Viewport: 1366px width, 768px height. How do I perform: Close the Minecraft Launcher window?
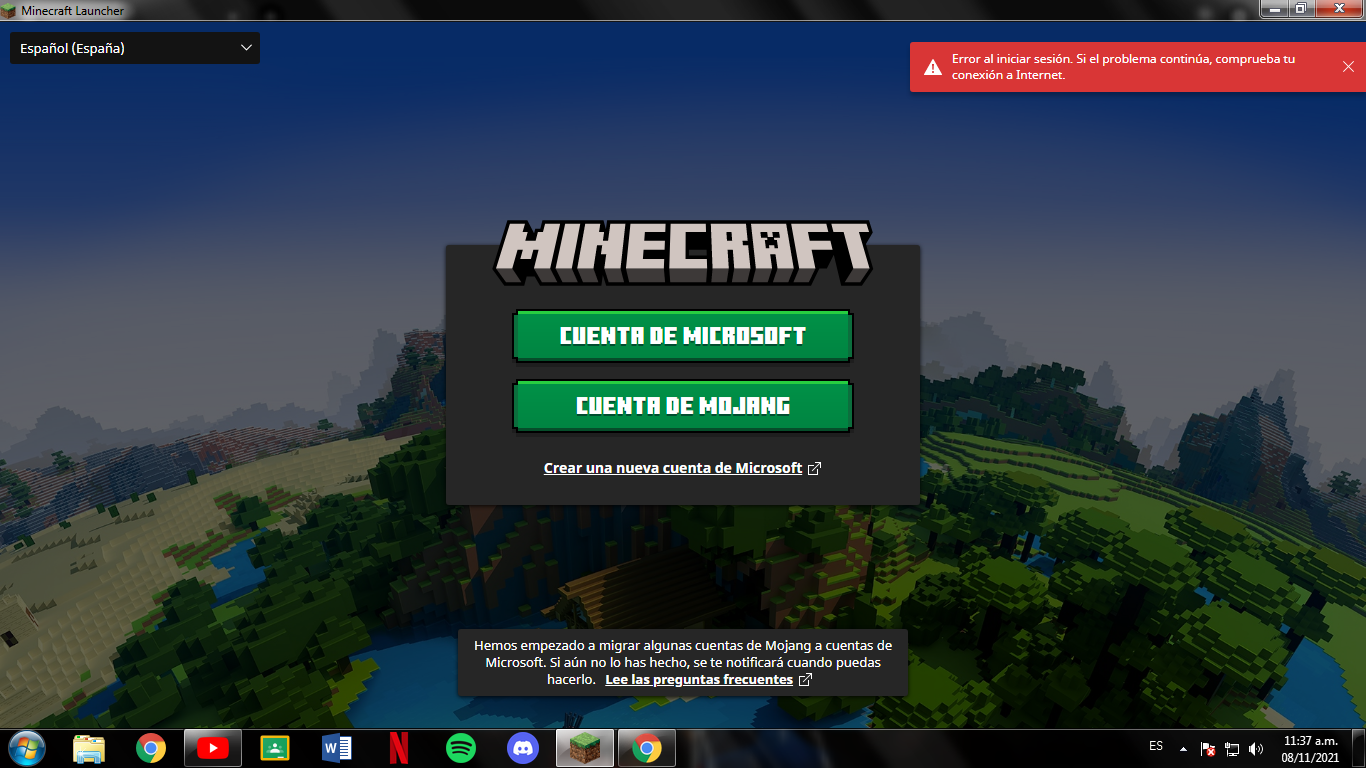click(1337, 9)
